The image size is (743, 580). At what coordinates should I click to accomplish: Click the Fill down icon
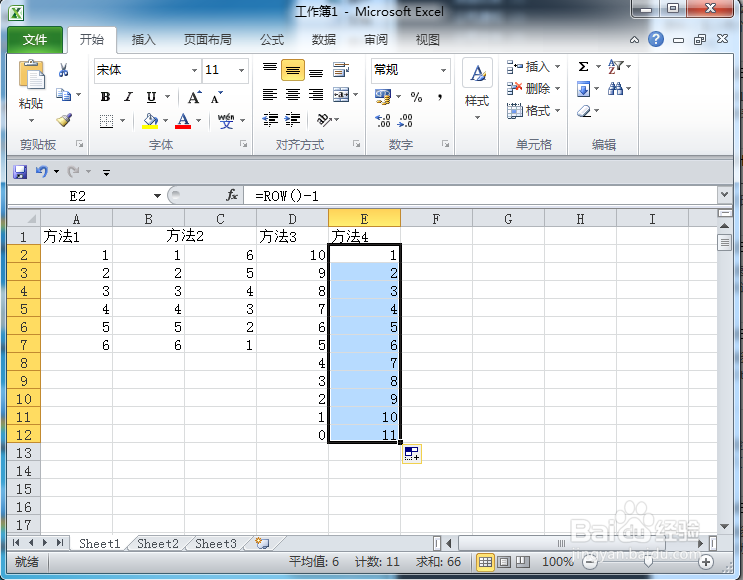pyautogui.click(x=583, y=89)
